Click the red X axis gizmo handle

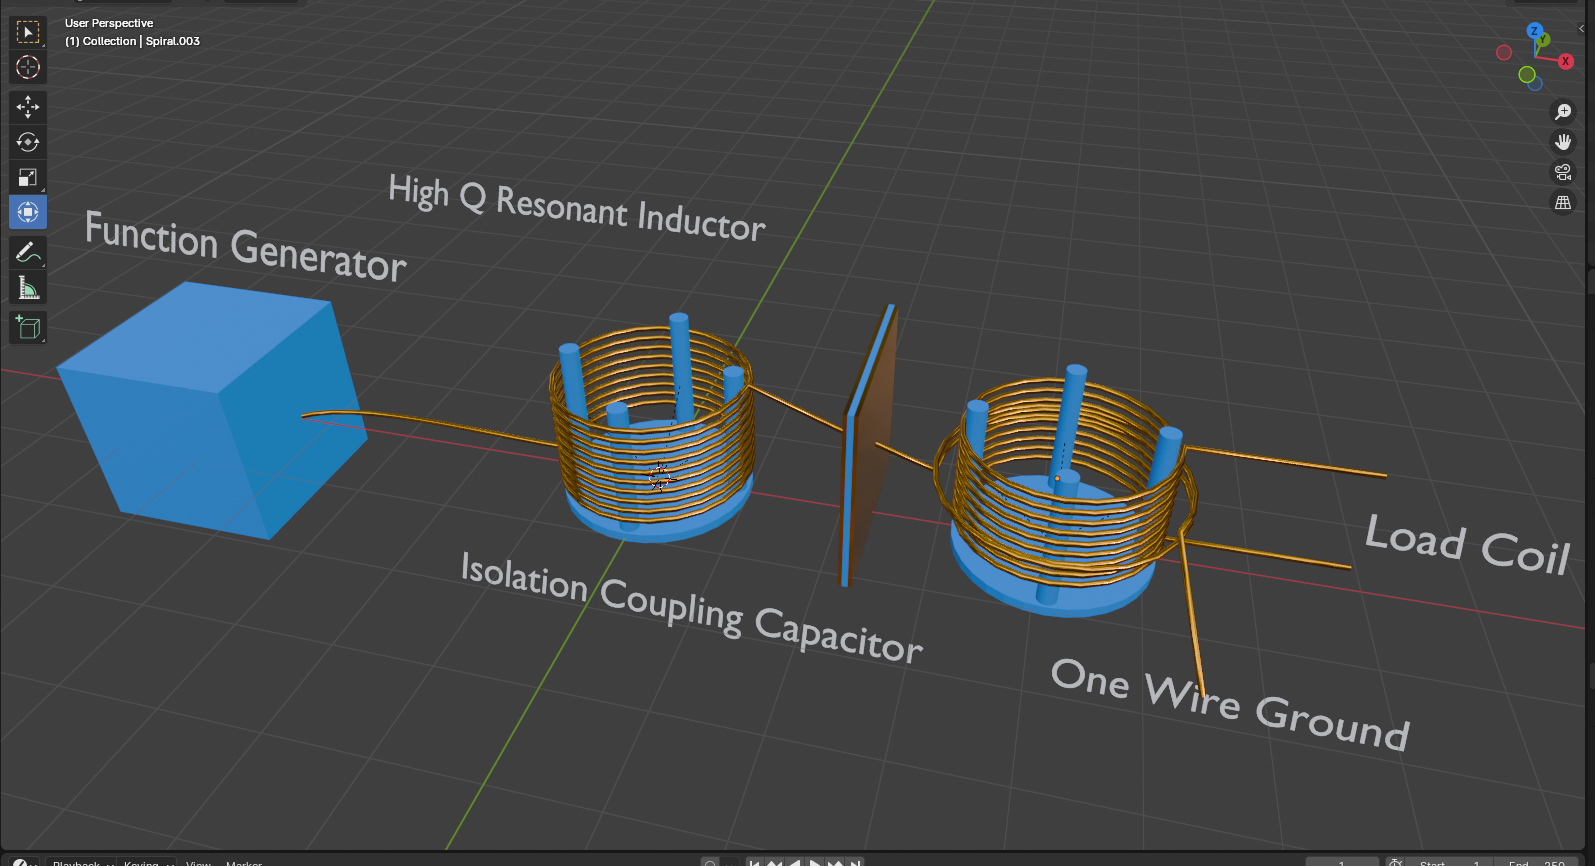[1566, 61]
